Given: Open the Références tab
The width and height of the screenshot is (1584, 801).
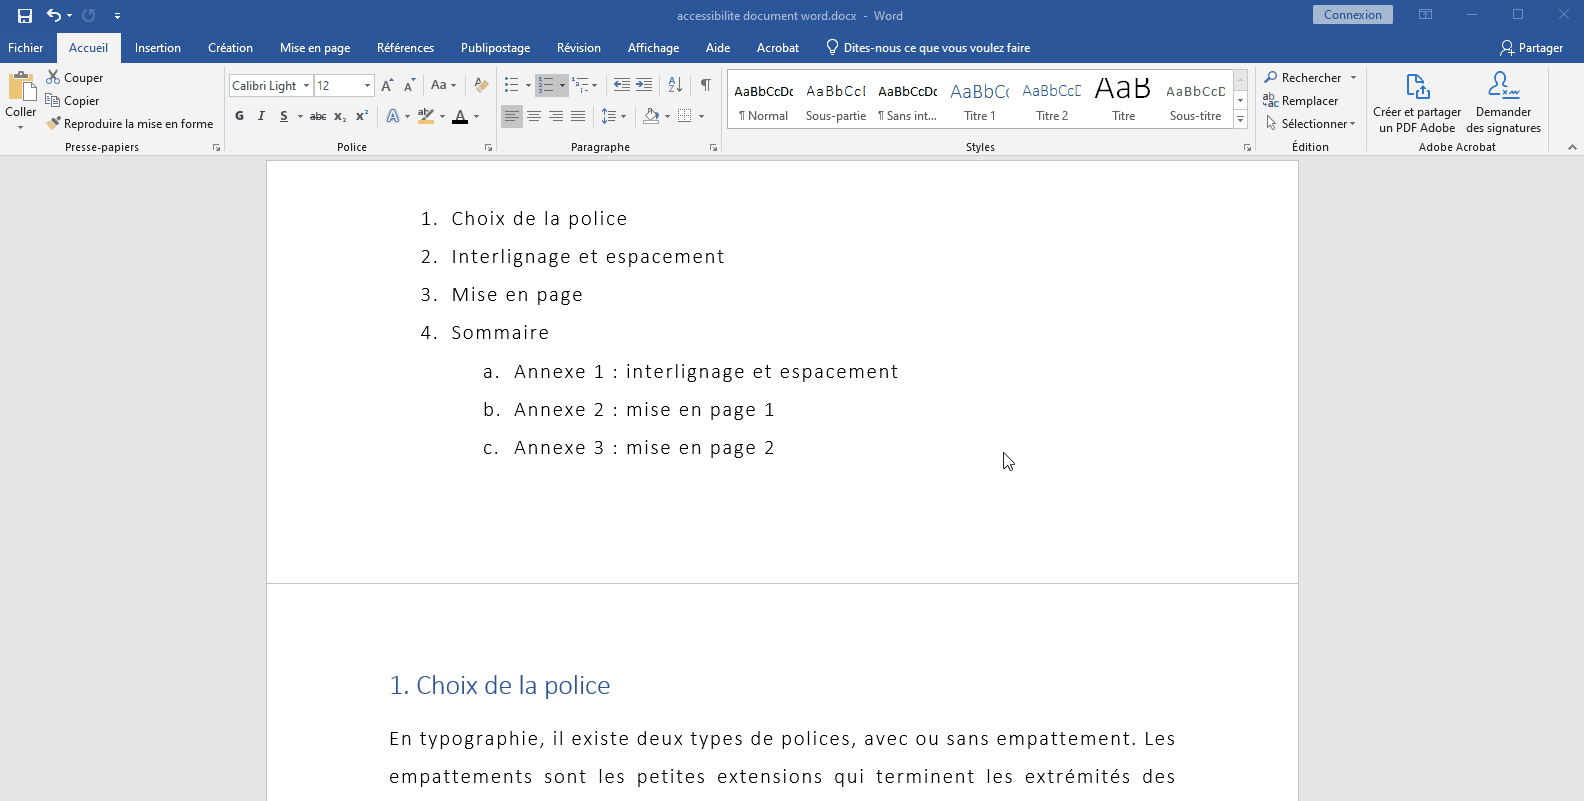Looking at the screenshot, I should (x=405, y=48).
